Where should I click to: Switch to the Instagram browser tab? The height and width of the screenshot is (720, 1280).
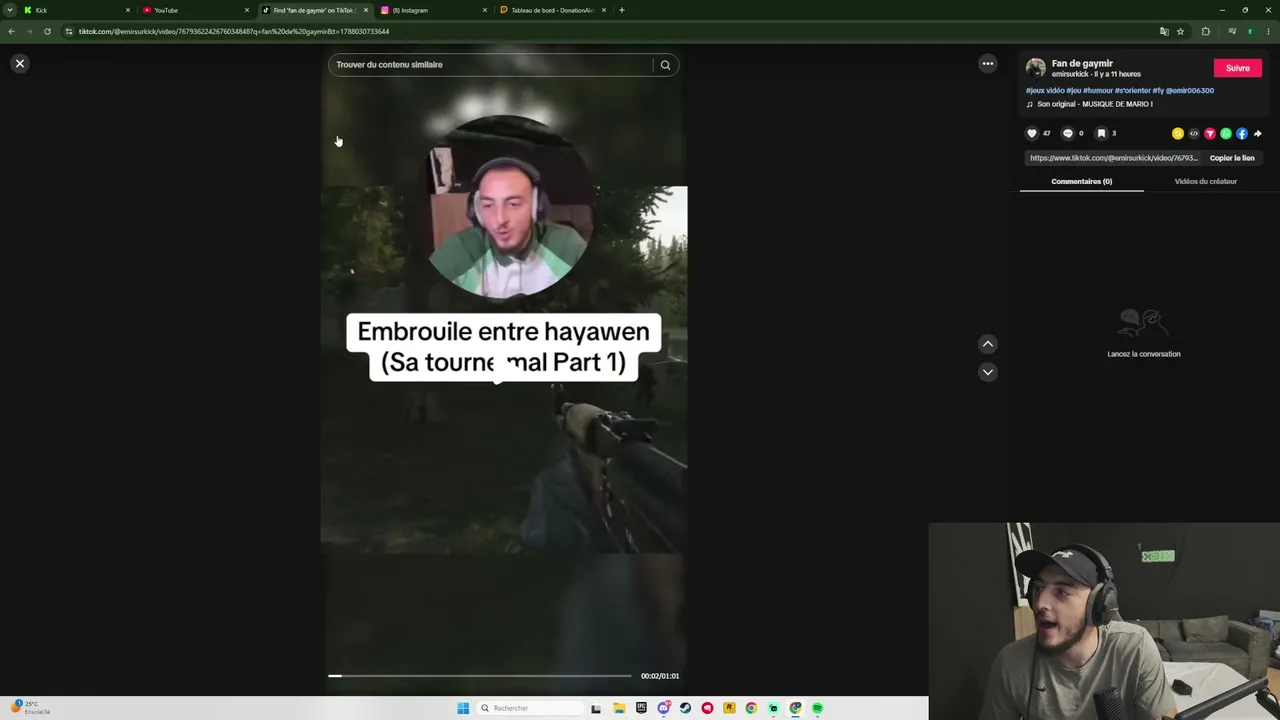pos(433,10)
